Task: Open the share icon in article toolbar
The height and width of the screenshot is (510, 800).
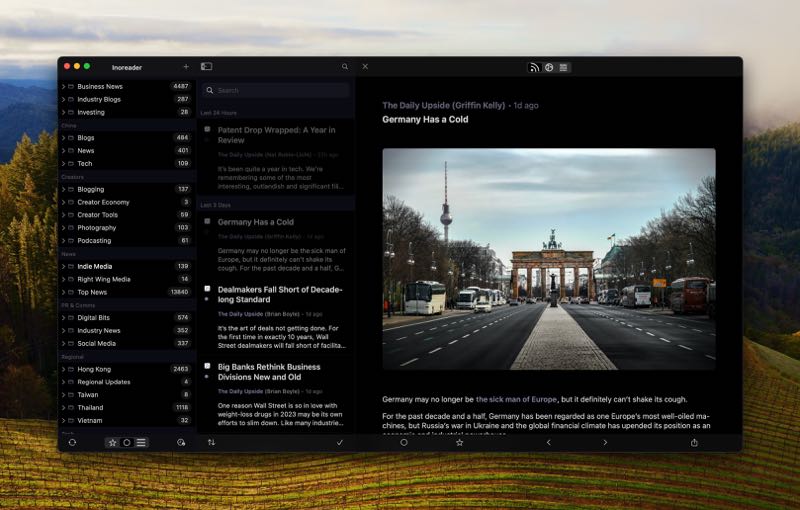Action: [x=694, y=442]
